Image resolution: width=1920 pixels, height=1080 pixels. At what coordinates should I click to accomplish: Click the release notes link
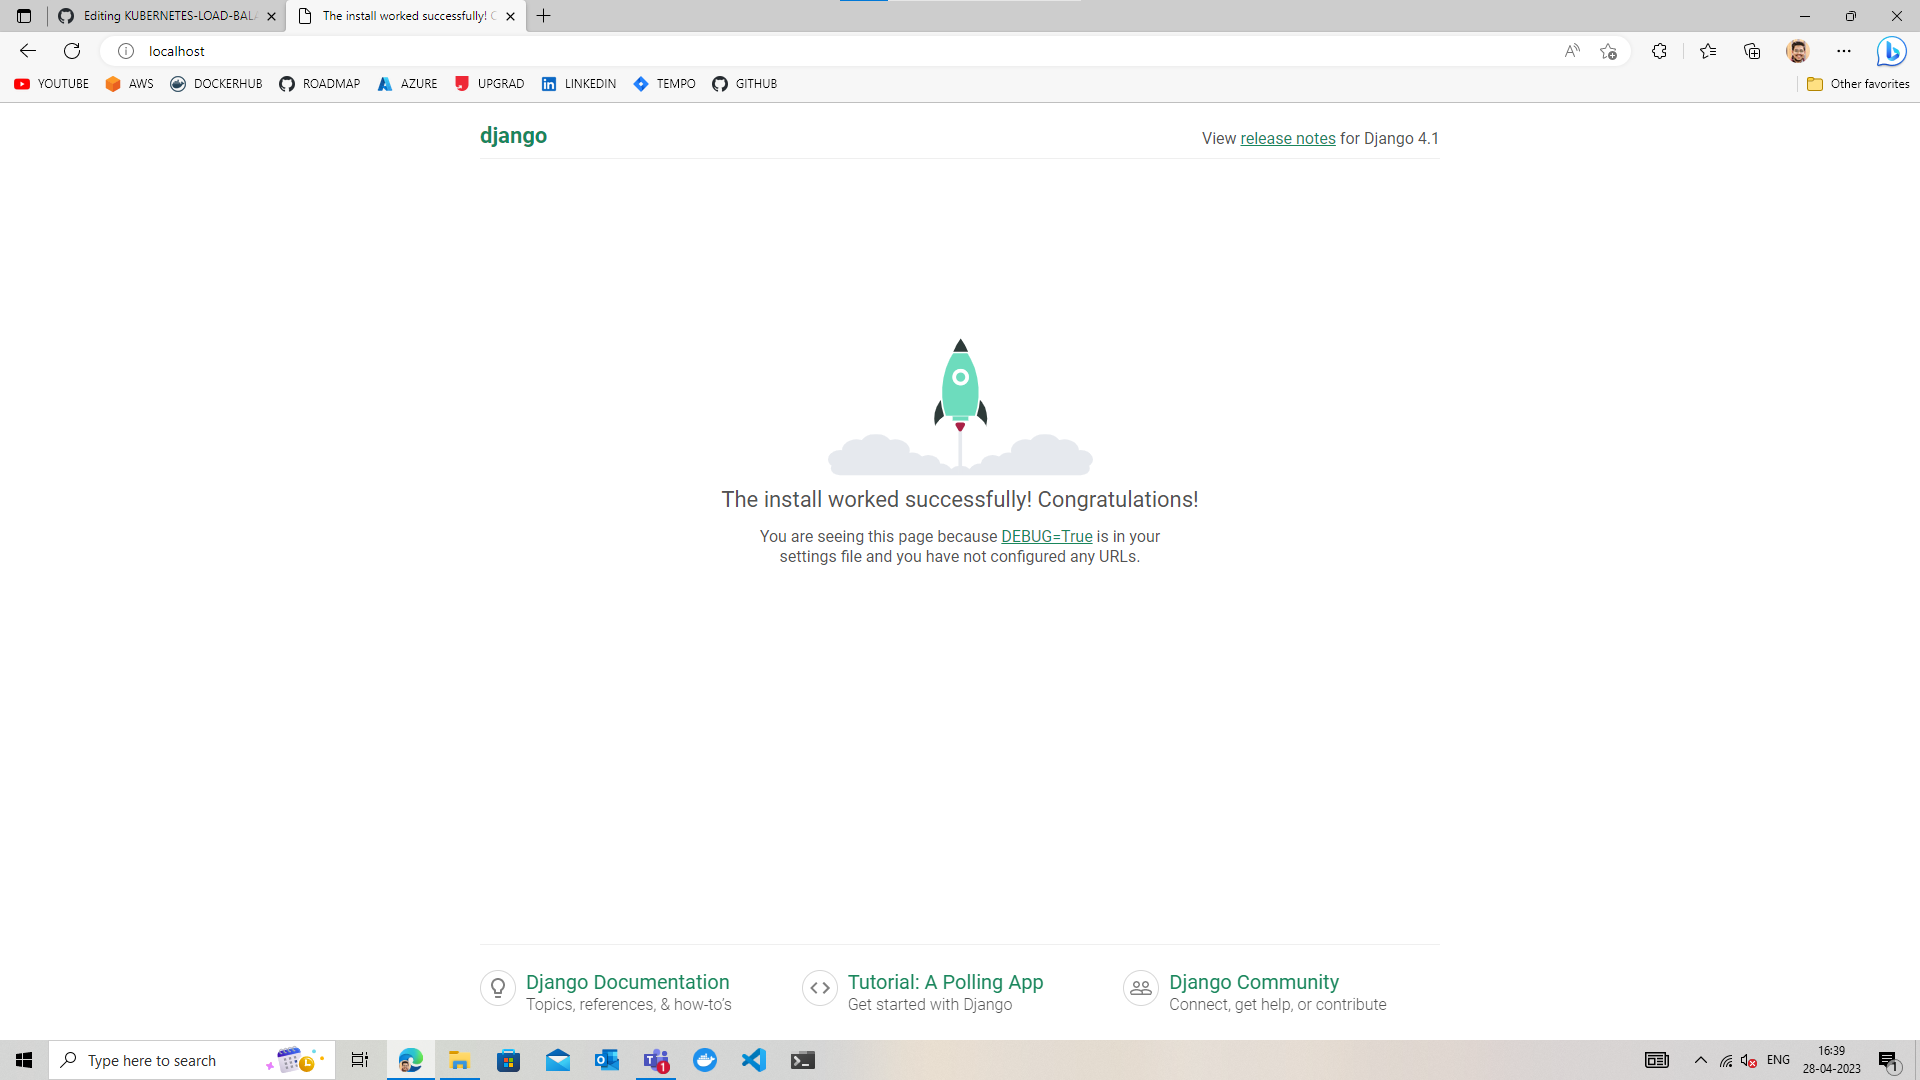[1287, 138]
